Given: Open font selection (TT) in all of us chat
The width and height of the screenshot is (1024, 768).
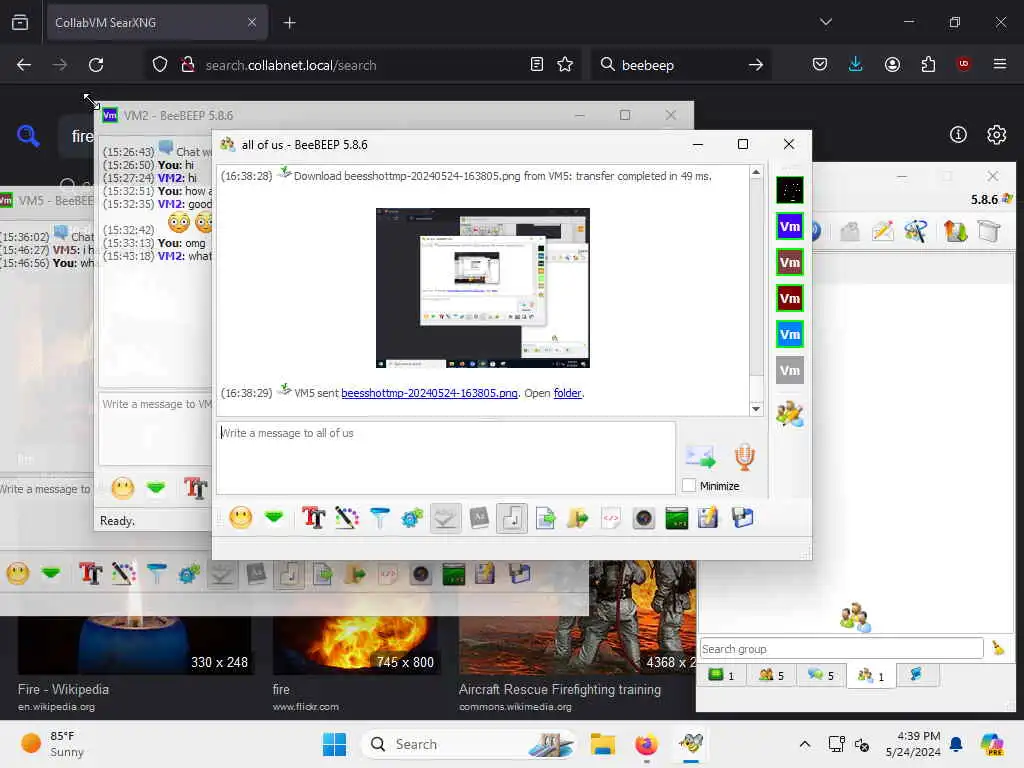Looking at the screenshot, I should [313, 518].
